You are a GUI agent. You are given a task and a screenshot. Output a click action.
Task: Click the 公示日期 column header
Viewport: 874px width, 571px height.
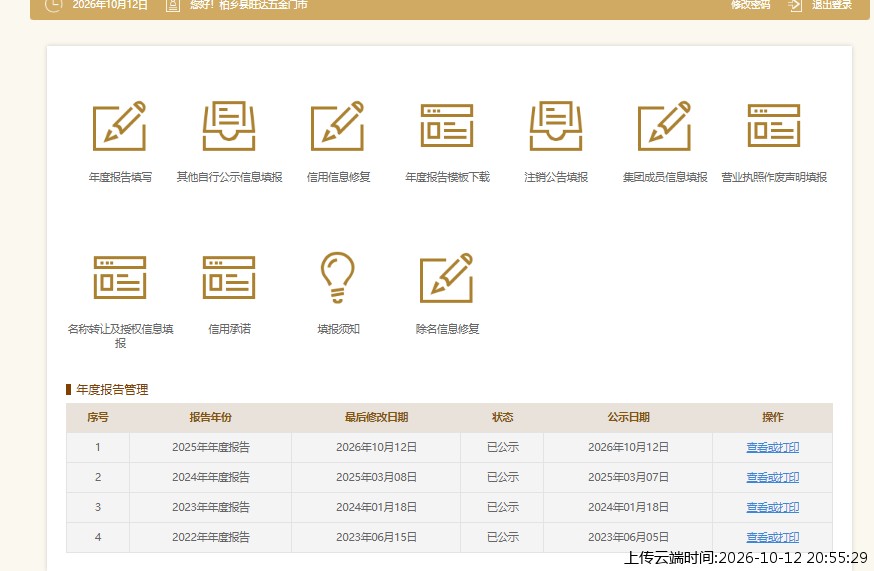[628, 417]
